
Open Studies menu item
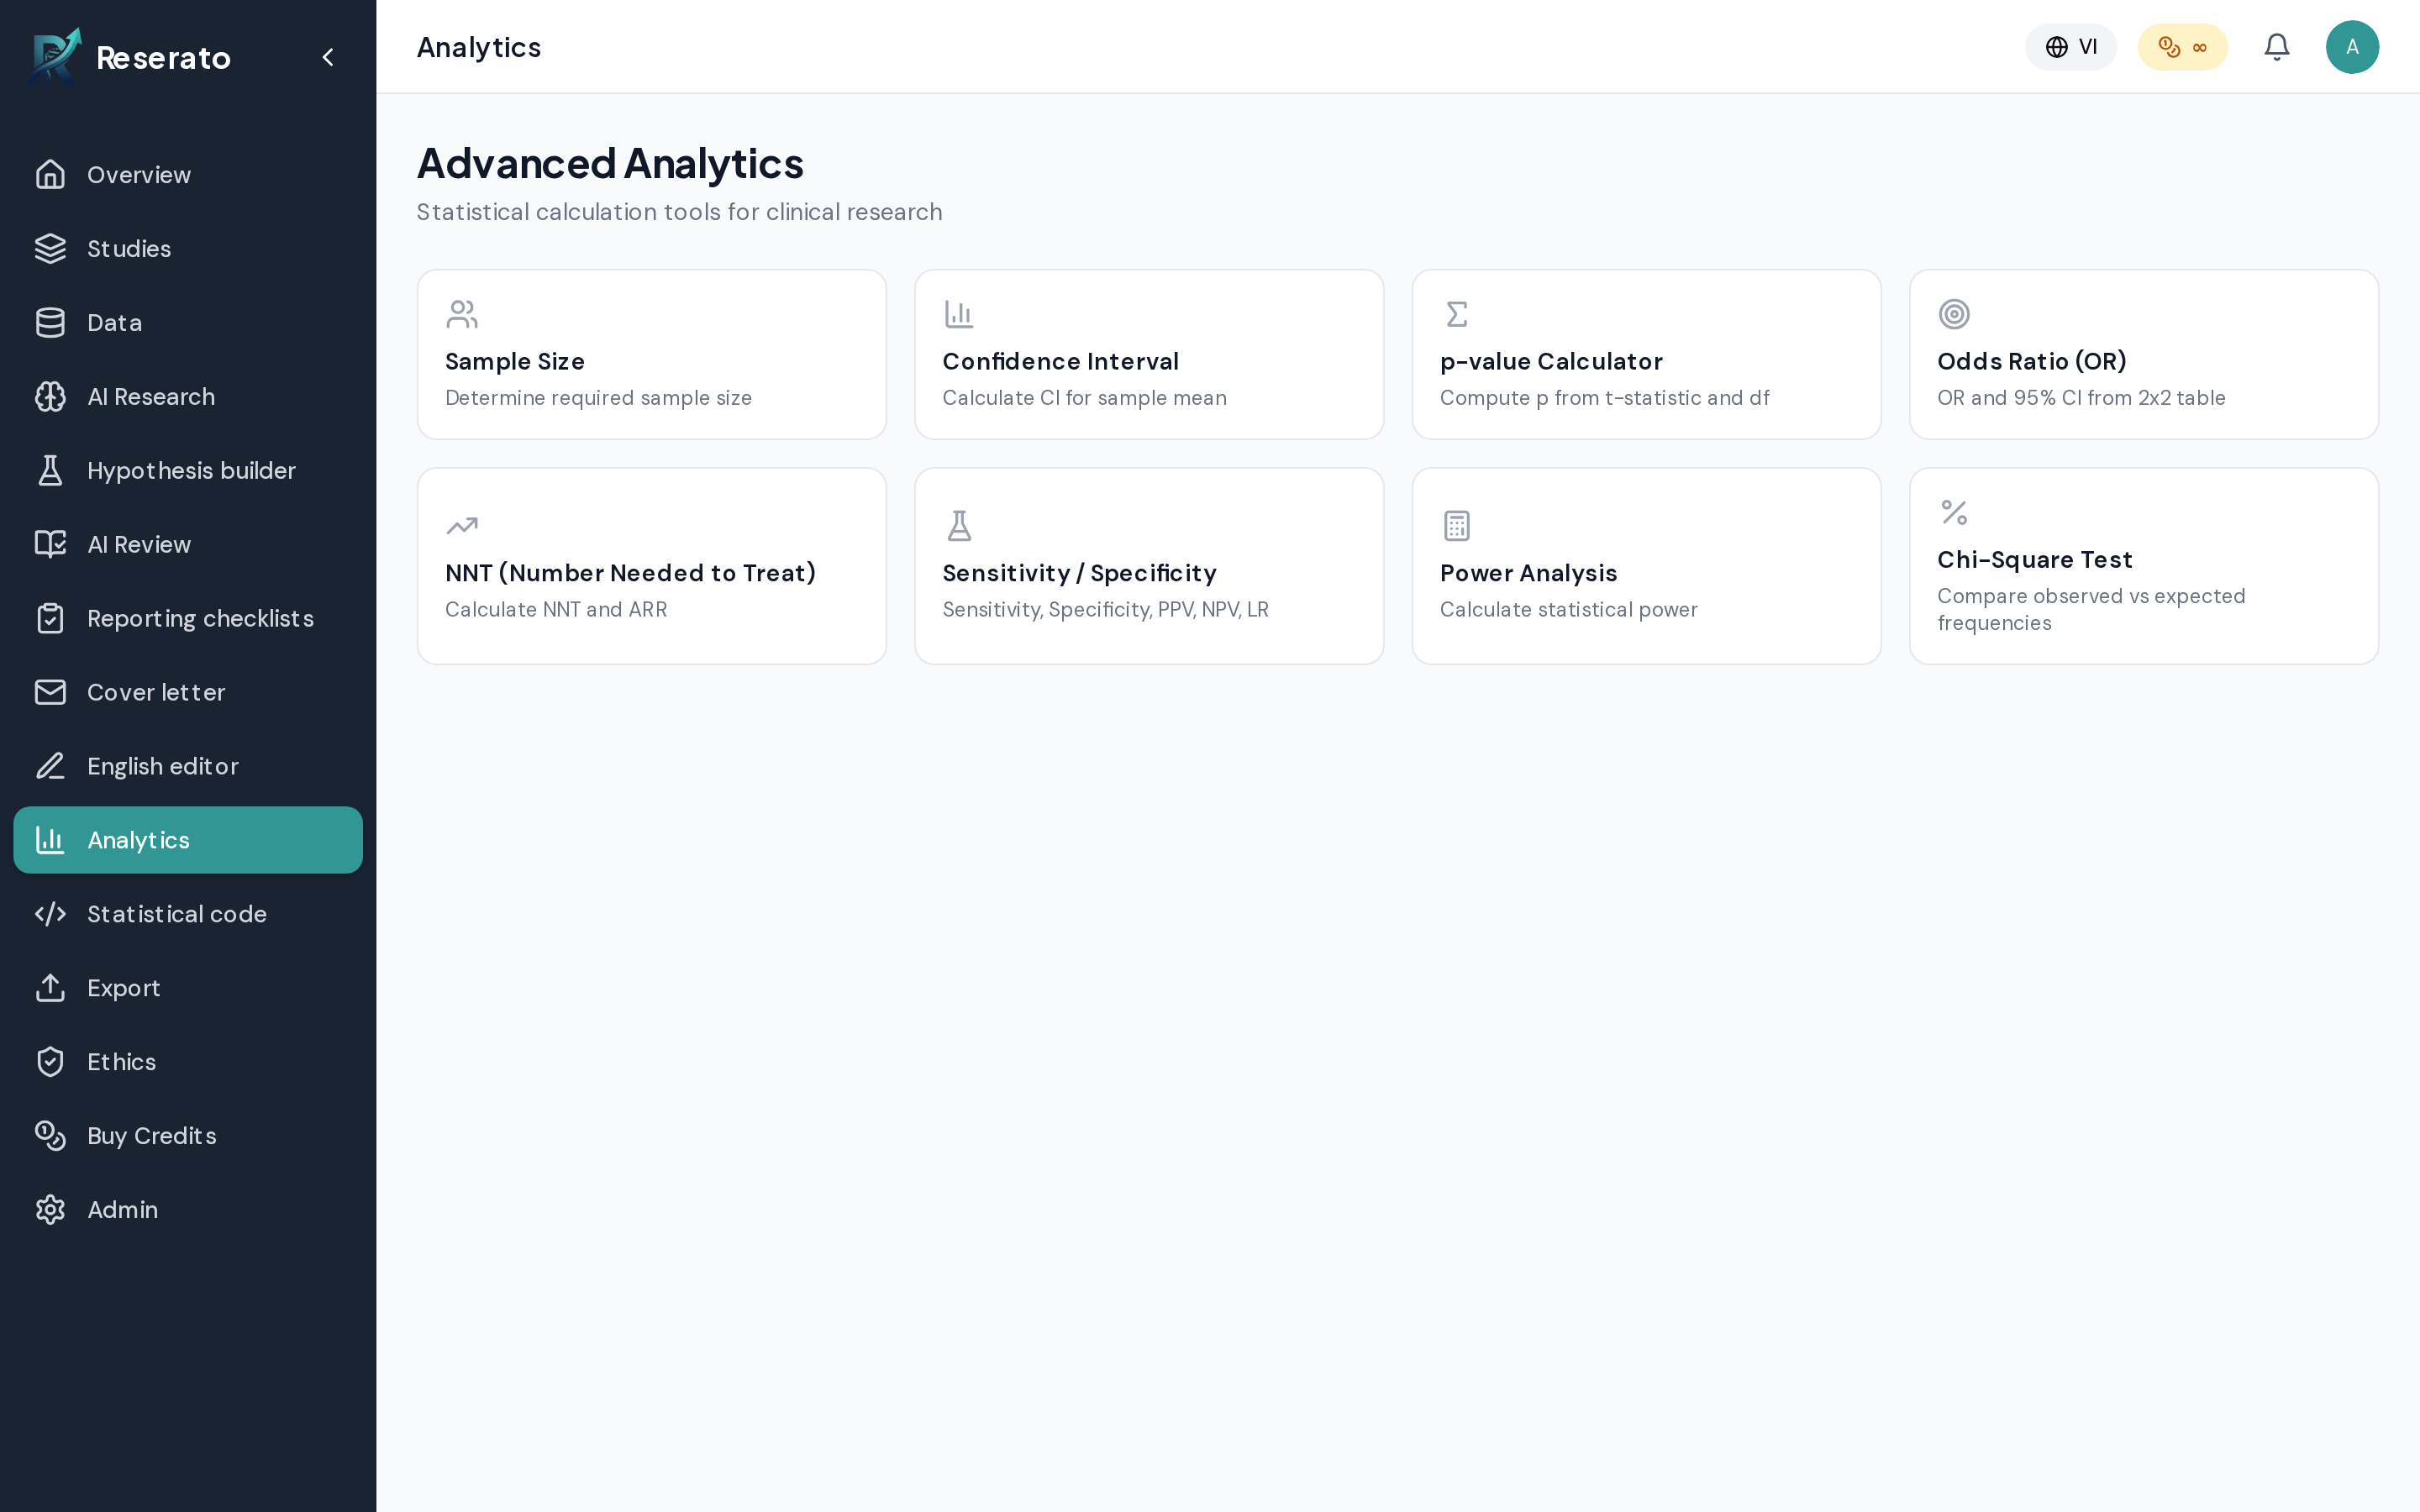pos(188,249)
